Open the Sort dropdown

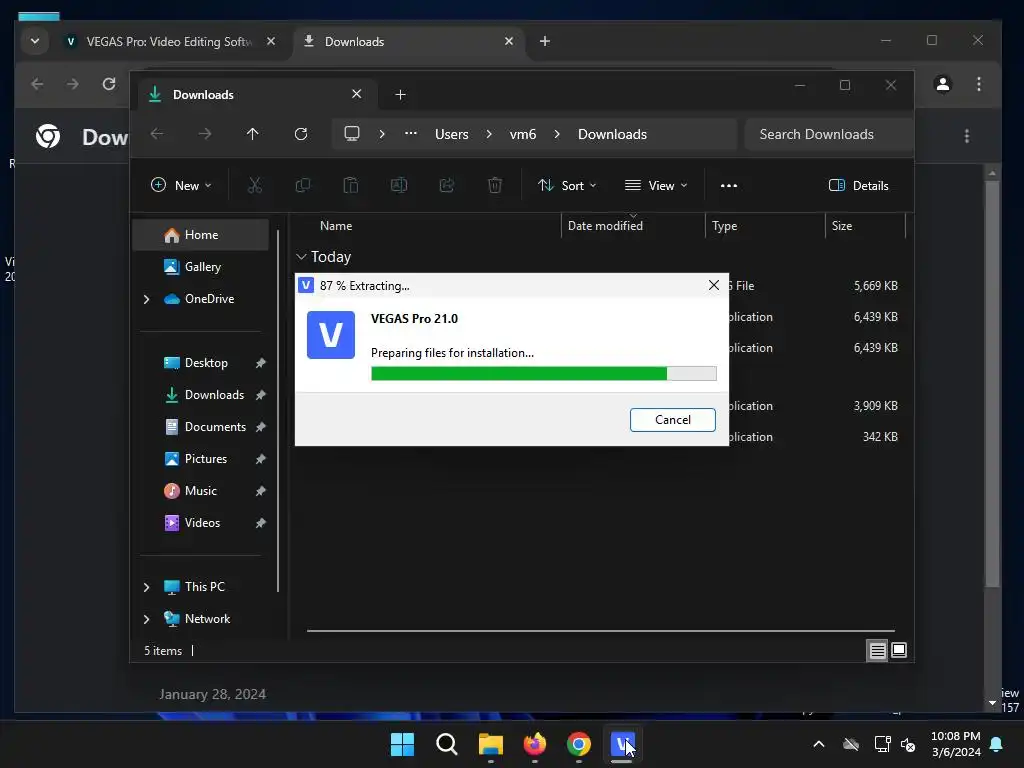(x=567, y=185)
